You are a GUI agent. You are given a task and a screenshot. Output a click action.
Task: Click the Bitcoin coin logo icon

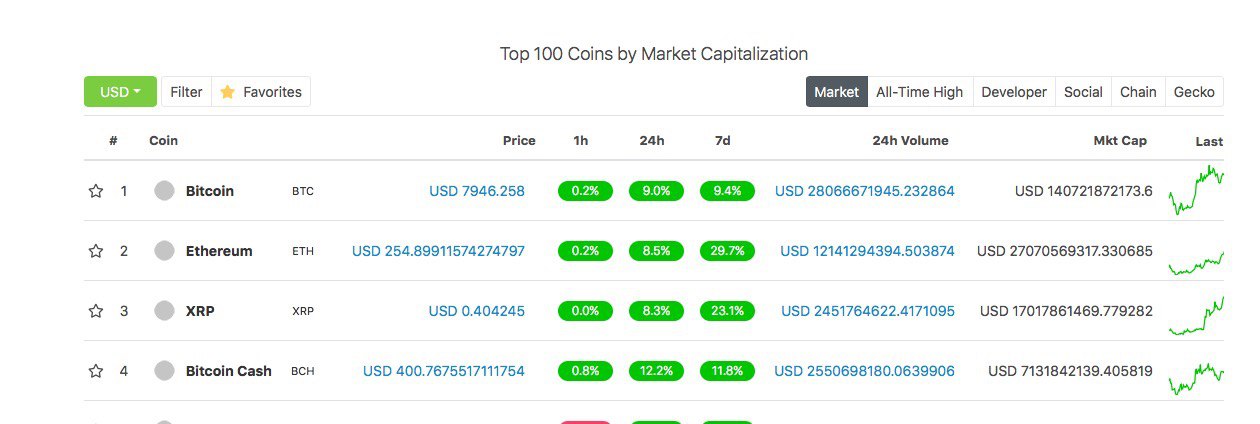pos(164,191)
